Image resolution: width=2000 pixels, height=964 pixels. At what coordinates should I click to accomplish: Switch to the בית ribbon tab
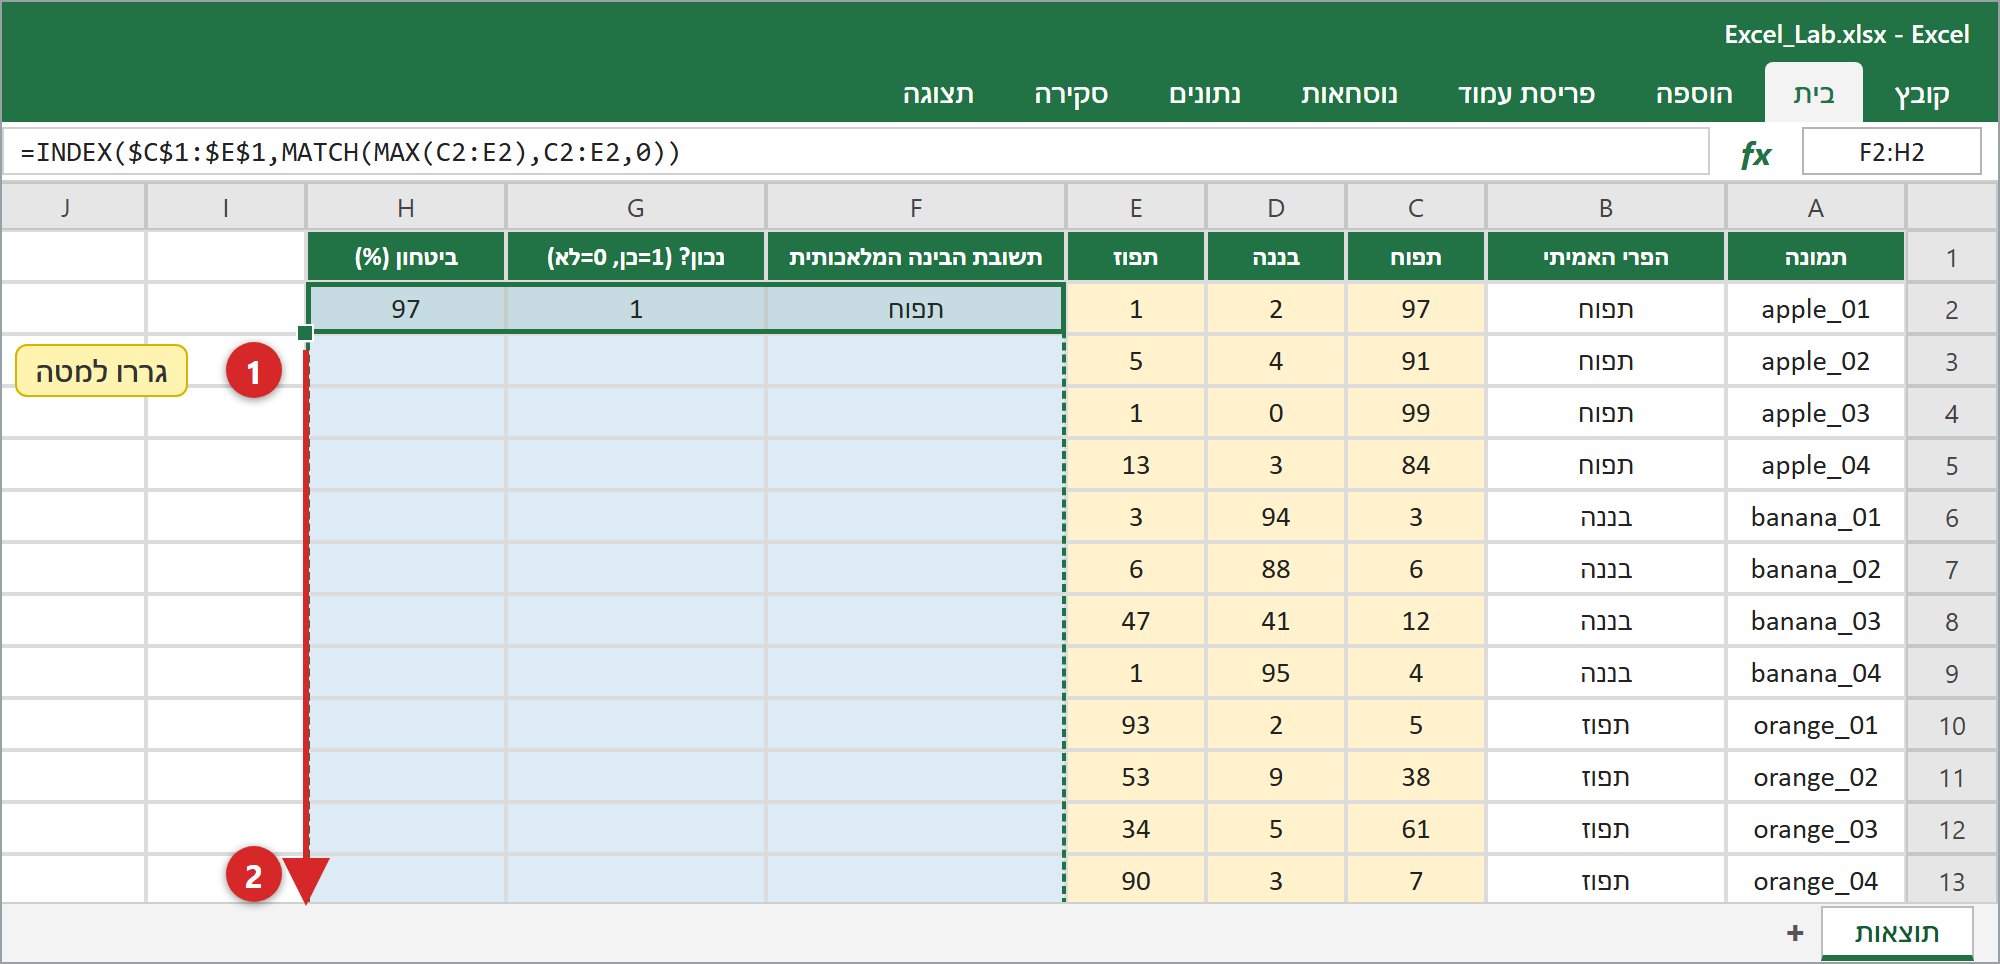(x=1814, y=94)
